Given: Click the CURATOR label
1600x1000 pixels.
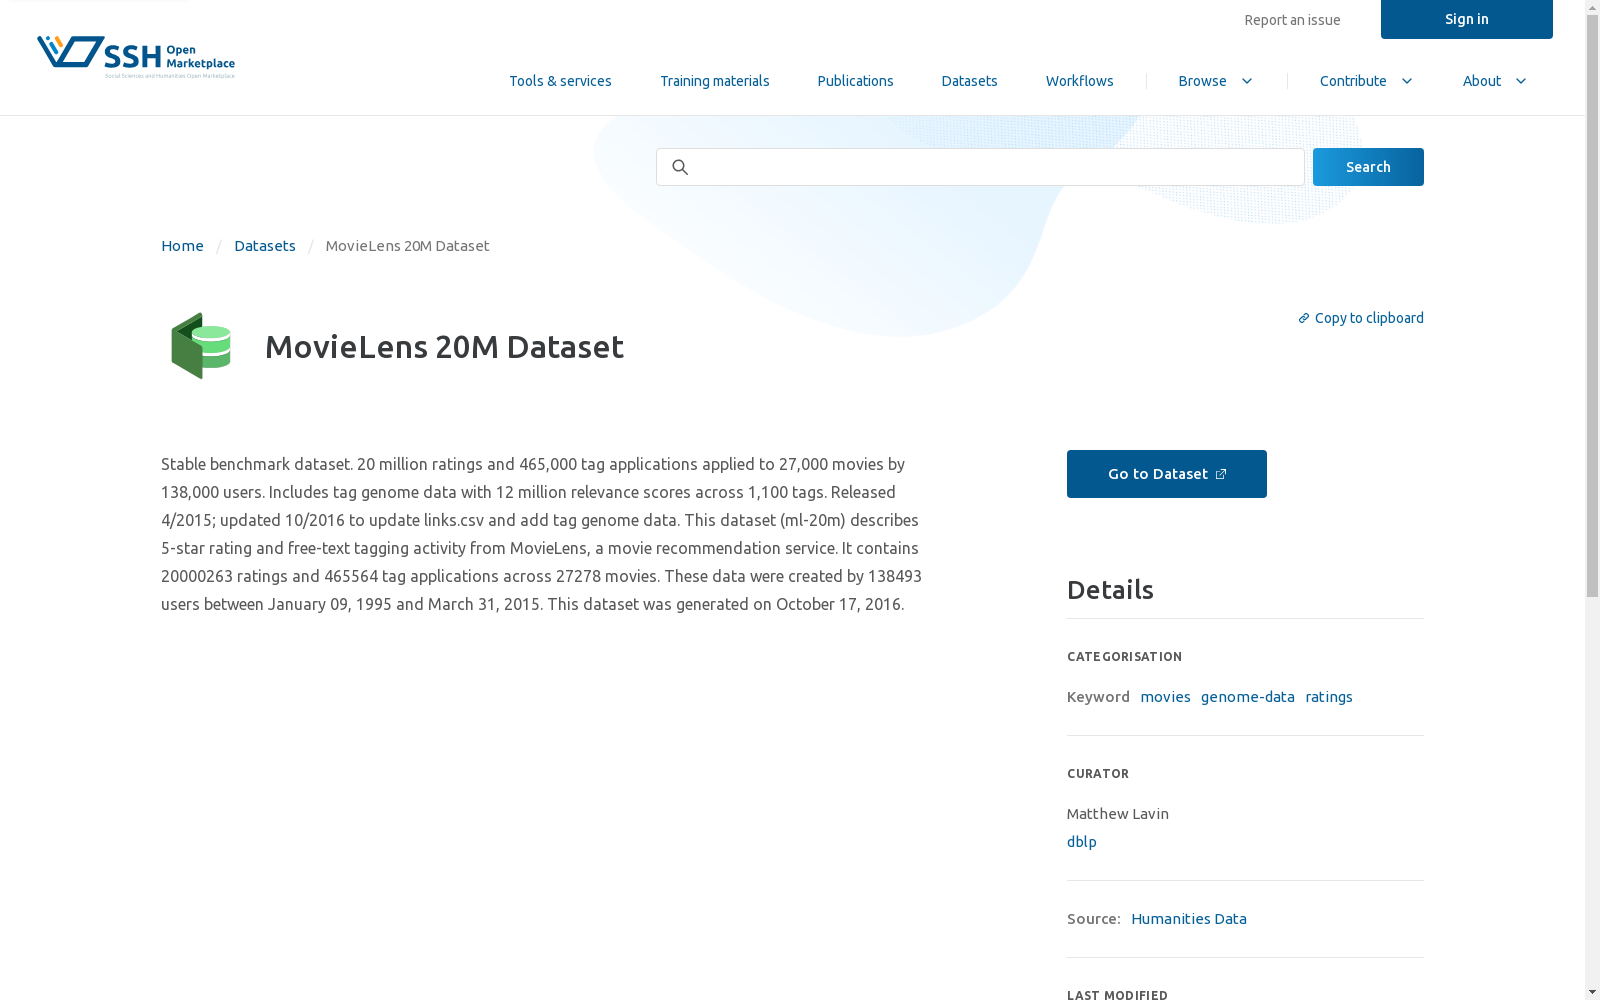Looking at the screenshot, I should 1098,774.
